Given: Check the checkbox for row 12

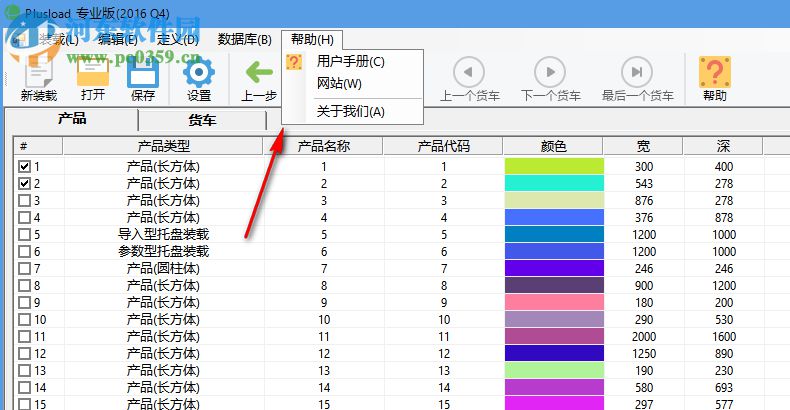Looking at the screenshot, I should (x=24, y=354).
